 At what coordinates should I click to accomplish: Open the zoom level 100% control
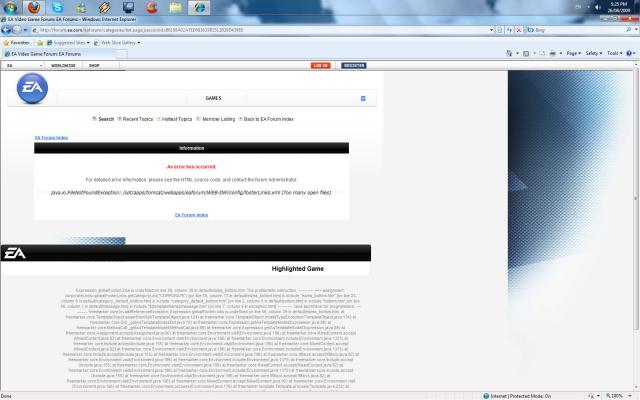[x=618, y=396]
